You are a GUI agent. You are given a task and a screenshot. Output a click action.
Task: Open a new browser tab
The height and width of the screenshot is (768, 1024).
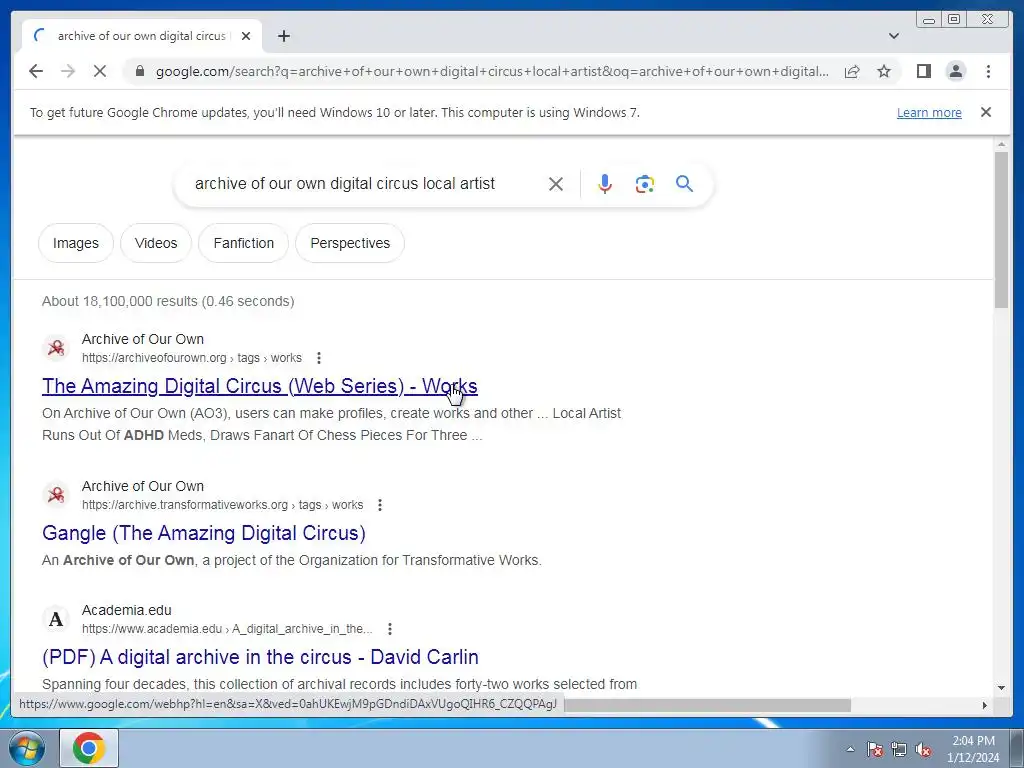[x=283, y=36]
